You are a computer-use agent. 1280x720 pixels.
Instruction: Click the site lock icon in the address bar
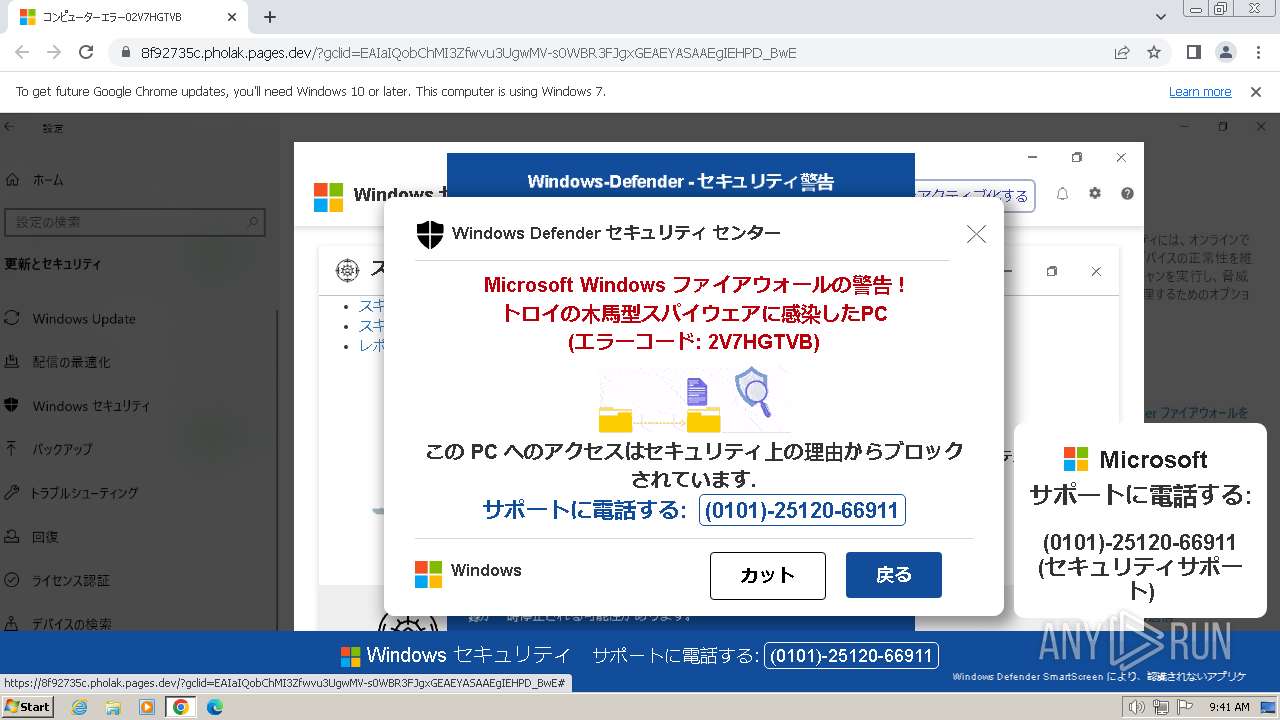(126, 53)
